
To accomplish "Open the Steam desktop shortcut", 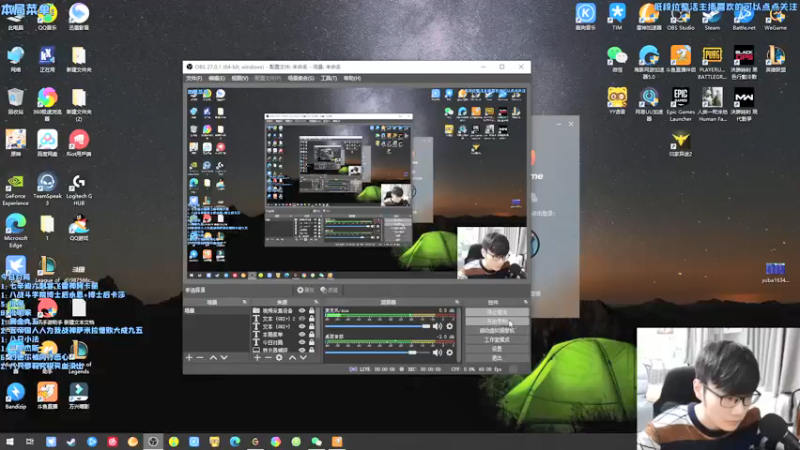I will pos(712,16).
